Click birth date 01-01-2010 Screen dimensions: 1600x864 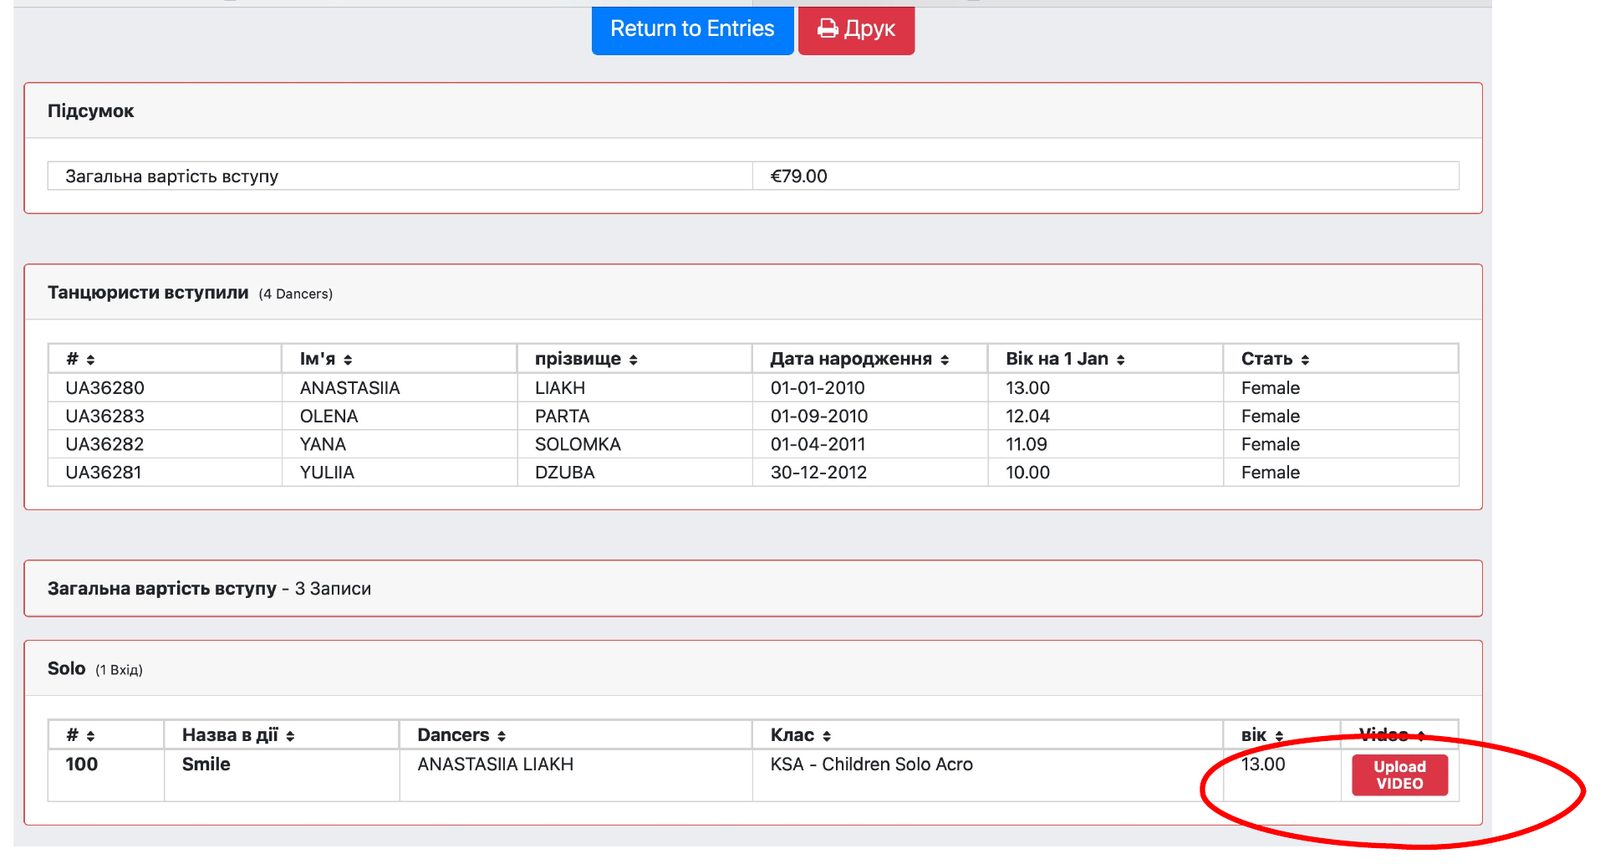tap(818, 388)
